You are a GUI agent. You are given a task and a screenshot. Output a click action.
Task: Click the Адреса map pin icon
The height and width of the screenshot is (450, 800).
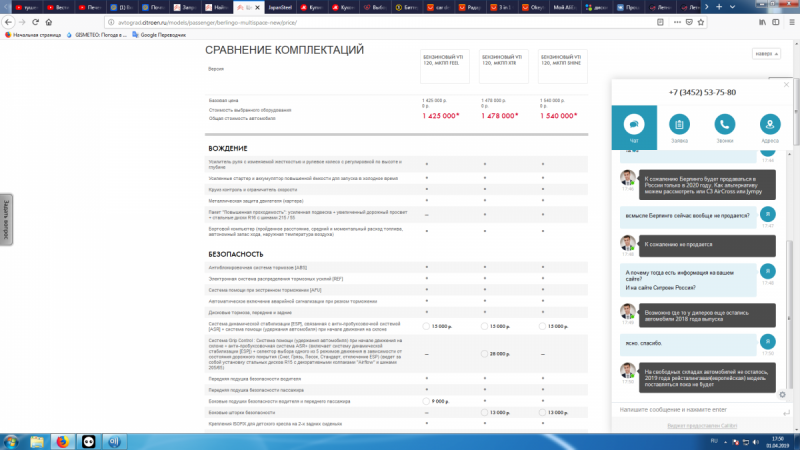[770, 126]
